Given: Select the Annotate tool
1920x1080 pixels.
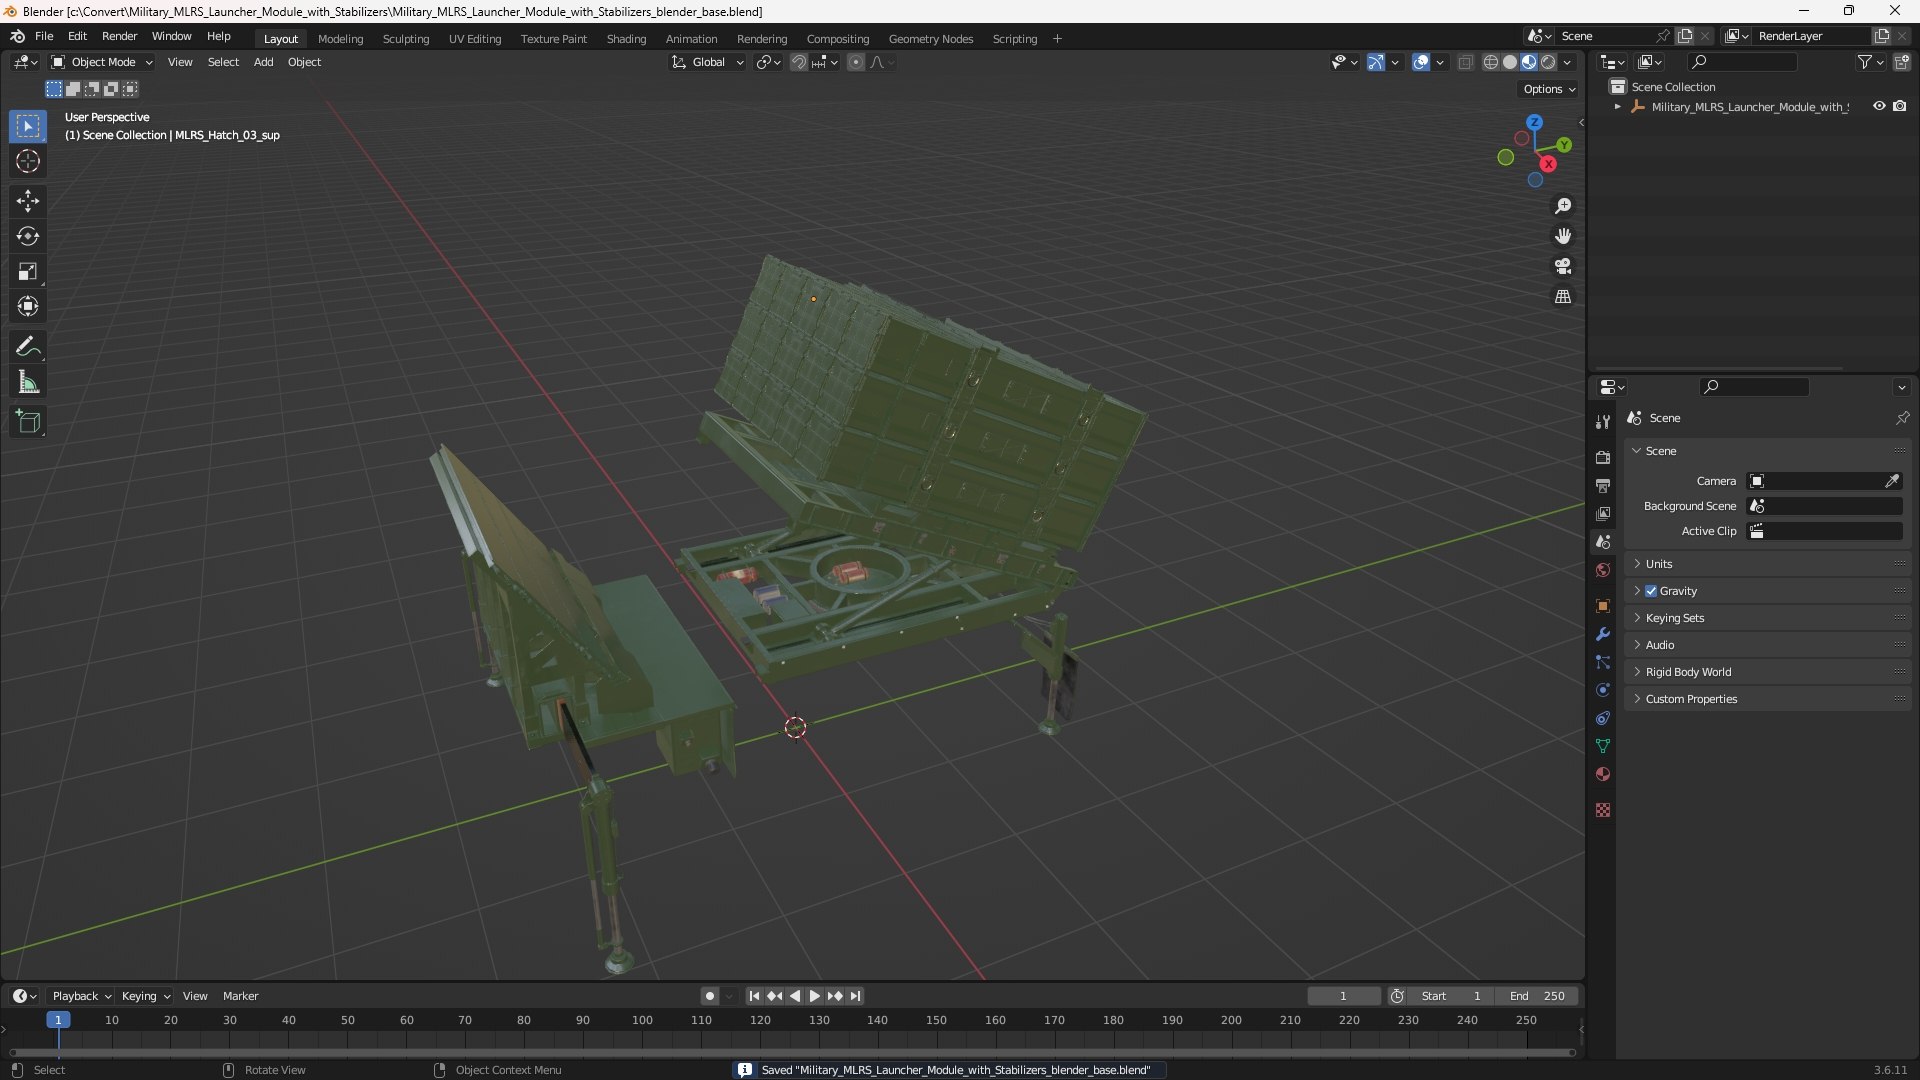Looking at the screenshot, I should pos(28,347).
